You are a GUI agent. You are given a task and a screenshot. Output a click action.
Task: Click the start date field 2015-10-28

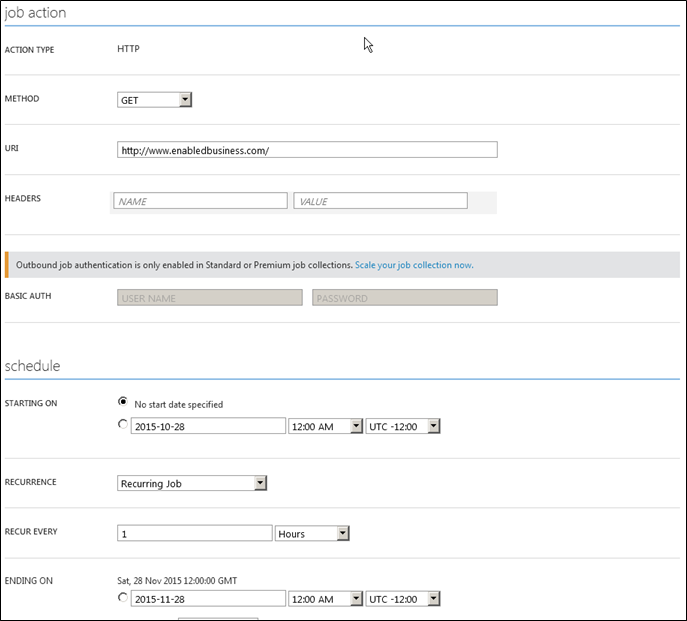(208, 426)
